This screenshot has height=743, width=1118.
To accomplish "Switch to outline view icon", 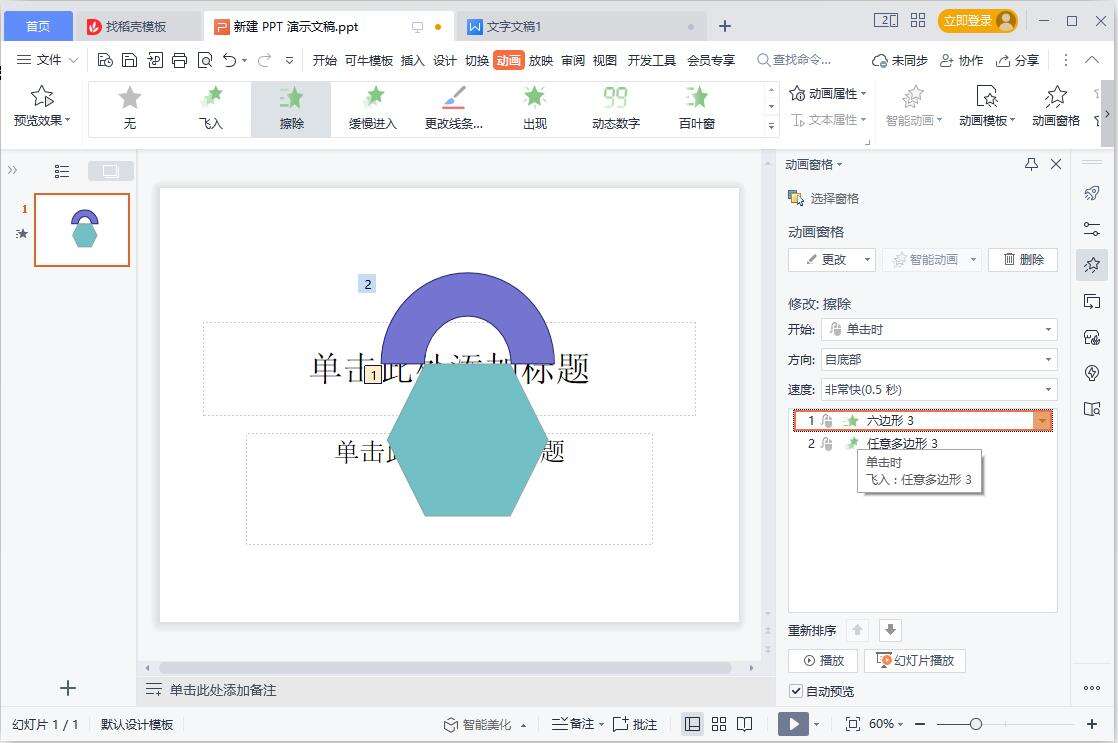I will [62, 171].
